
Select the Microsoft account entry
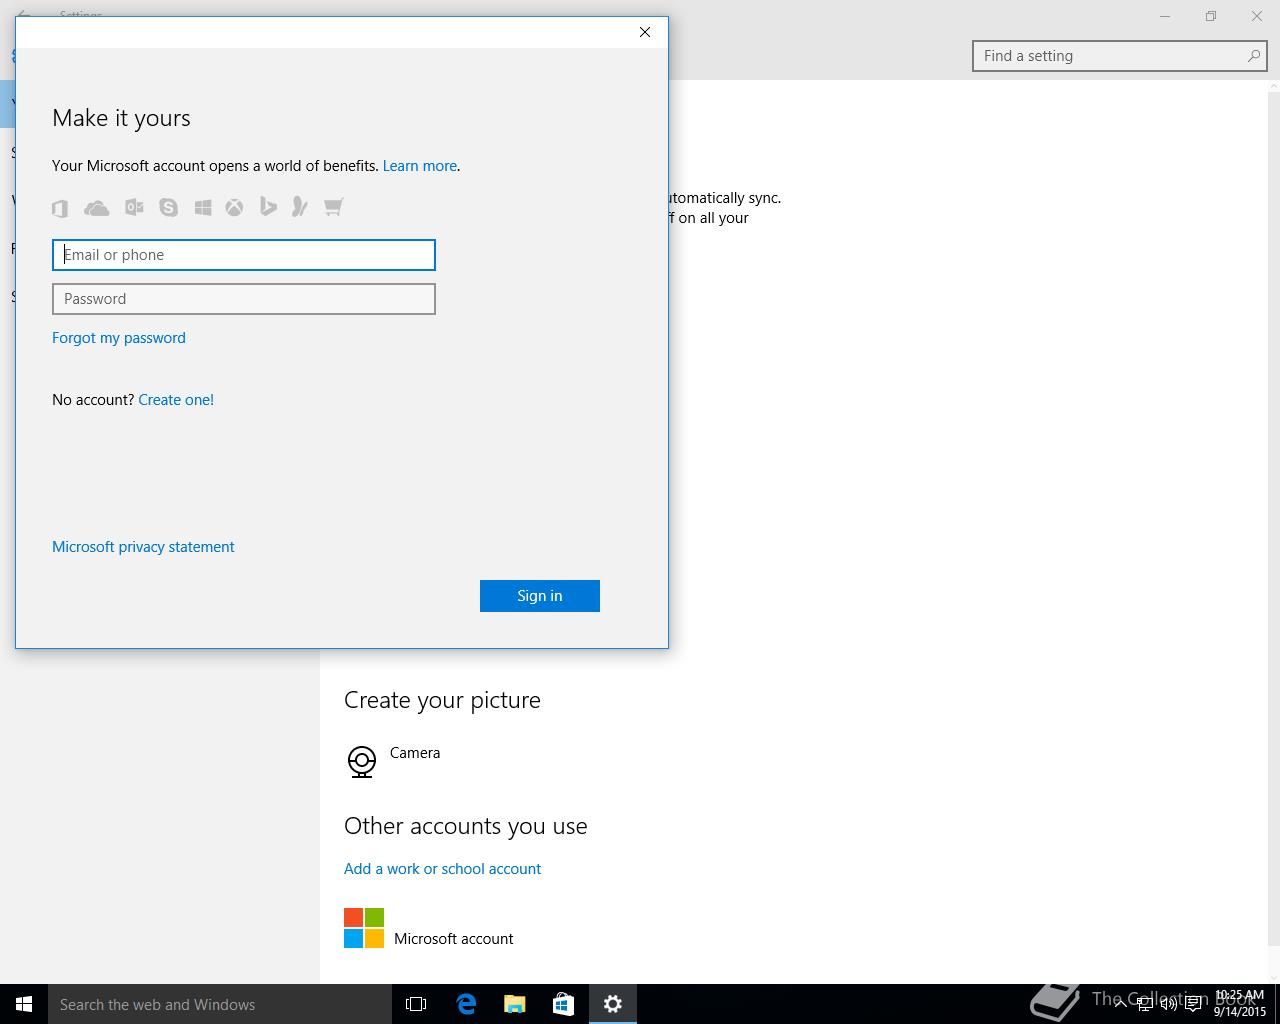click(x=429, y=929)
